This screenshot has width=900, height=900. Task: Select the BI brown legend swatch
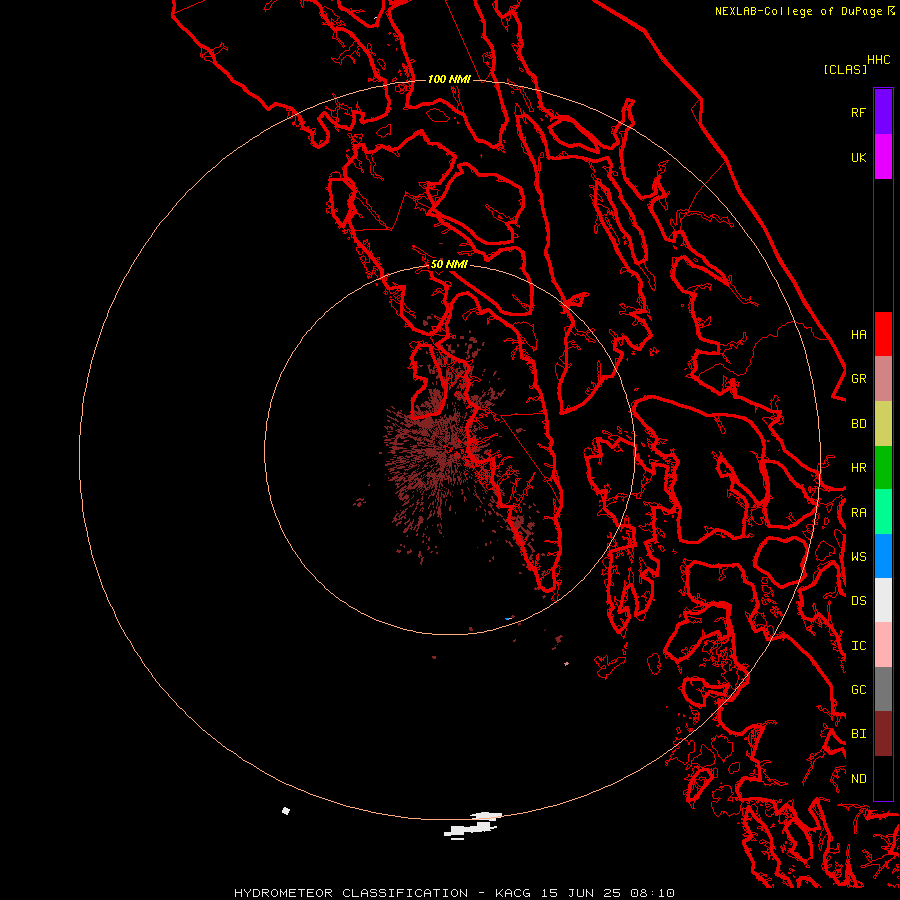[x=883, y=734]
